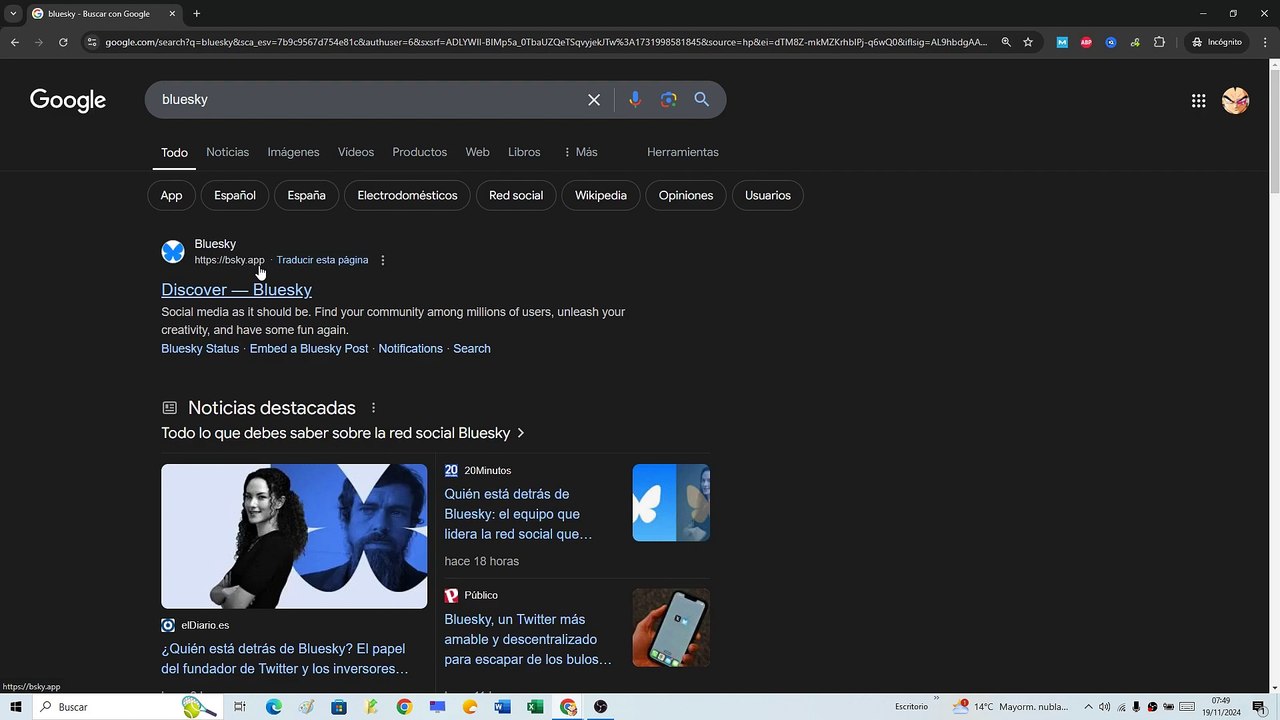The width and height of the screenshot is (1280, 720).
Task: Show hidden system tray icons
Action: click(x=1089, y=707)
